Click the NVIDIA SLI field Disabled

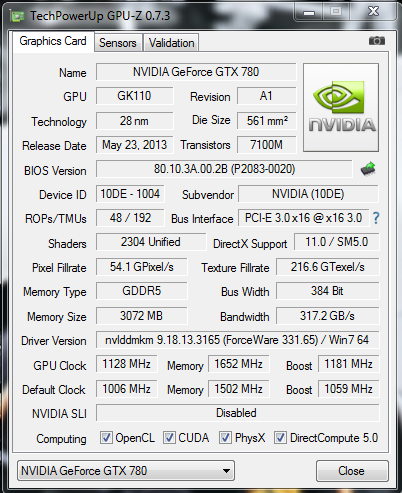(237, 413)
